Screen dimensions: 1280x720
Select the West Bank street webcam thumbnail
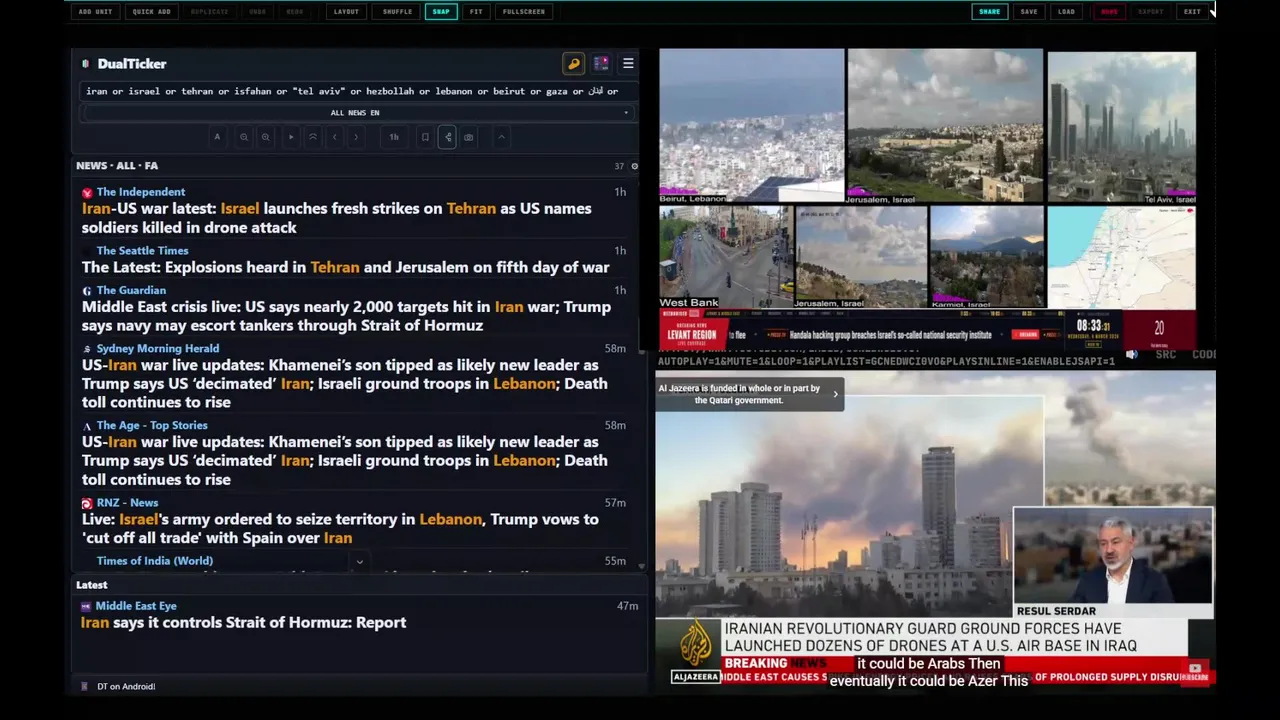725,257
